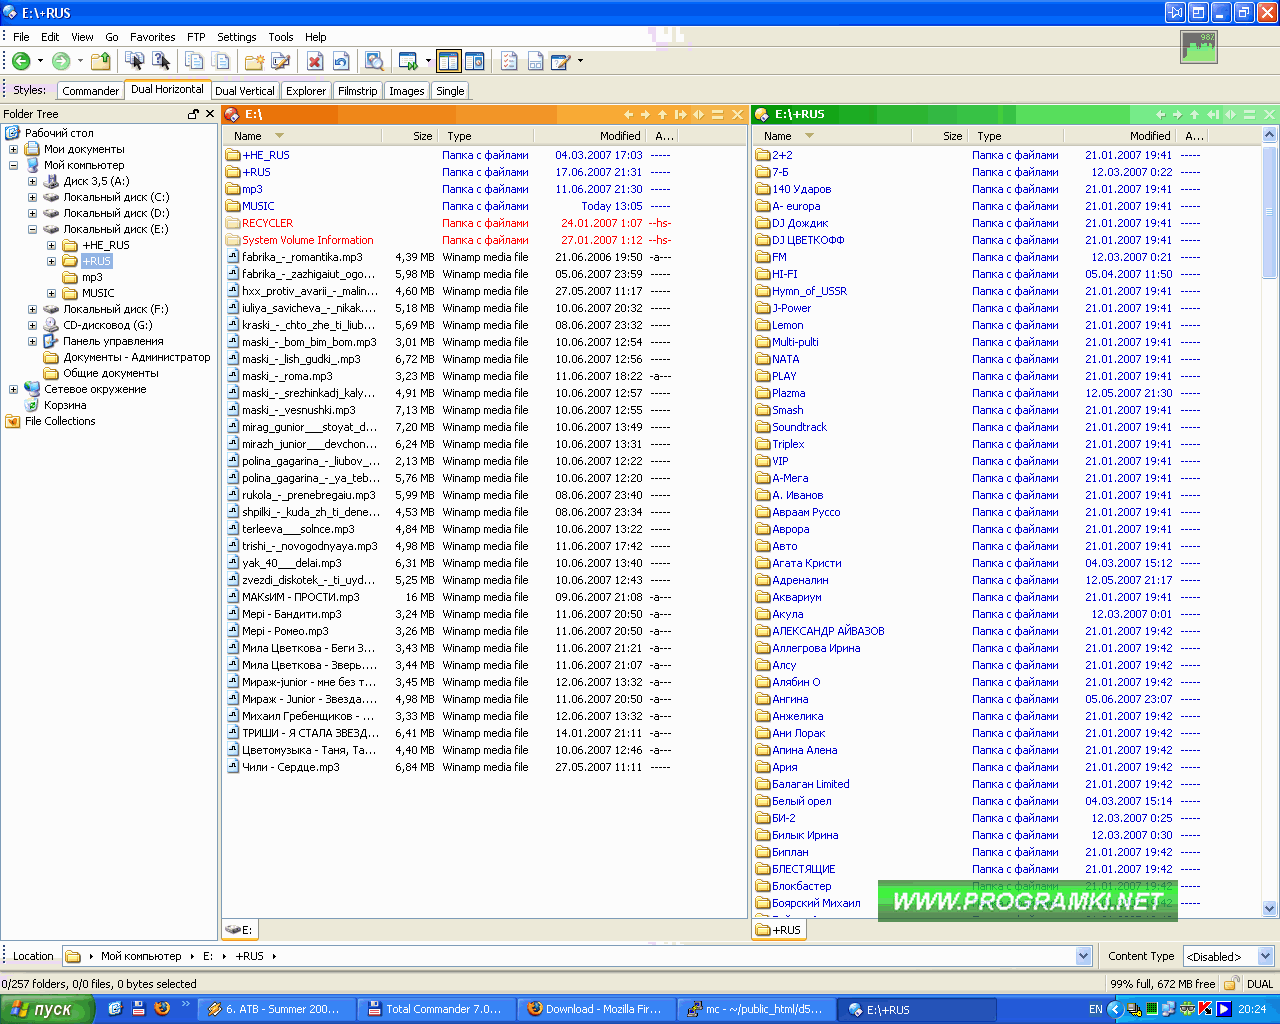Expand Сетевое окружение in folder tree
This screenshot has height=1024, width=1280.
pos(13,389)
